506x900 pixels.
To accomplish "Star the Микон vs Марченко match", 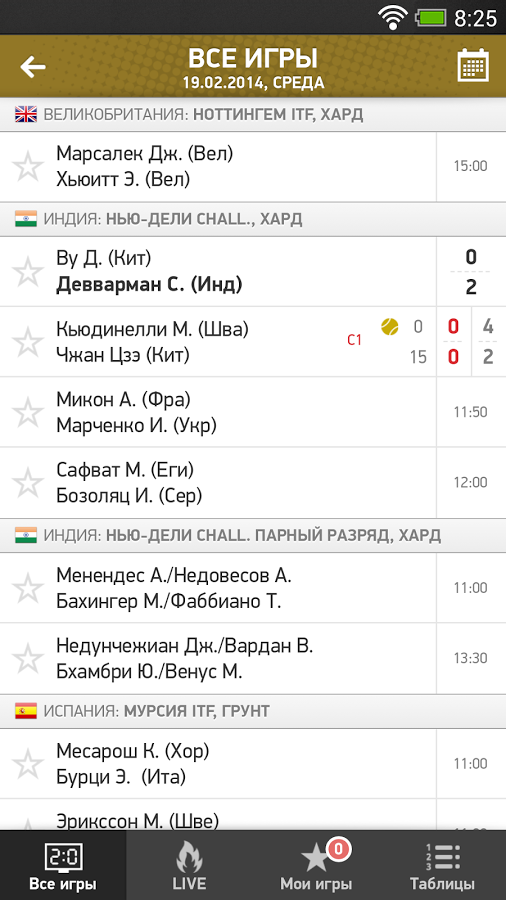I will 28,412.
